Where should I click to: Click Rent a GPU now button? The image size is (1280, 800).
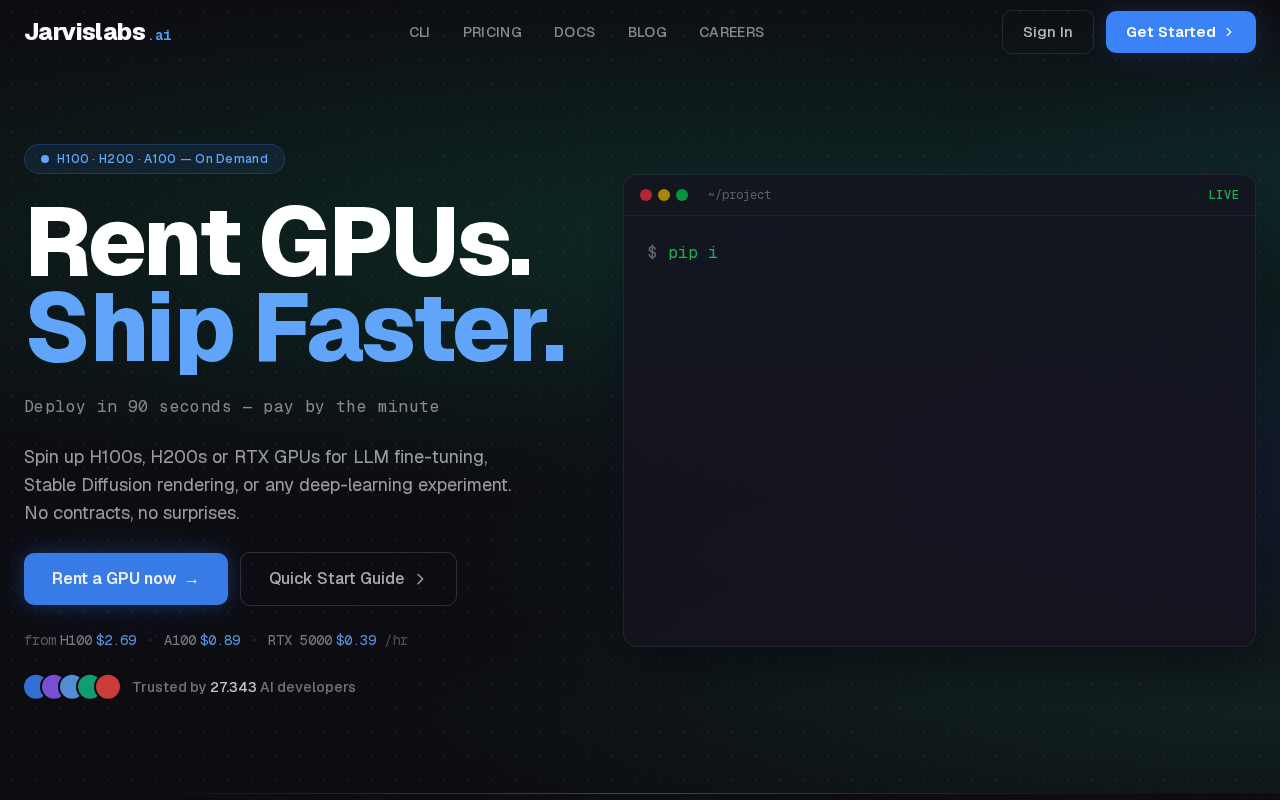(x=126, y=579)
